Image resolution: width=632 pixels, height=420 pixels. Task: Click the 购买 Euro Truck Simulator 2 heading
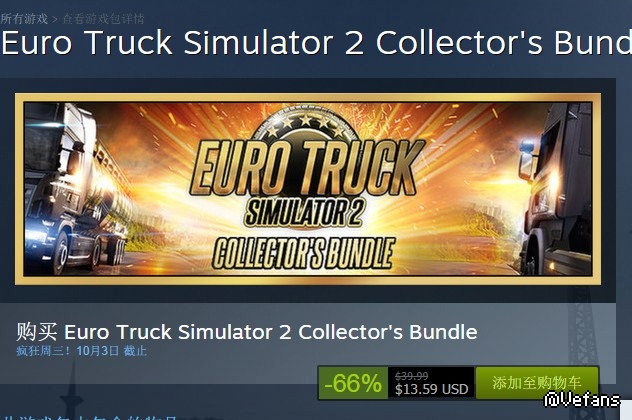(x=247, y=332)
